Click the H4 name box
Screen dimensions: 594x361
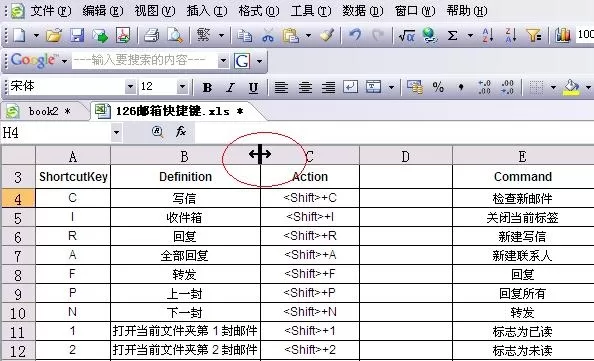tap(56, 132)
